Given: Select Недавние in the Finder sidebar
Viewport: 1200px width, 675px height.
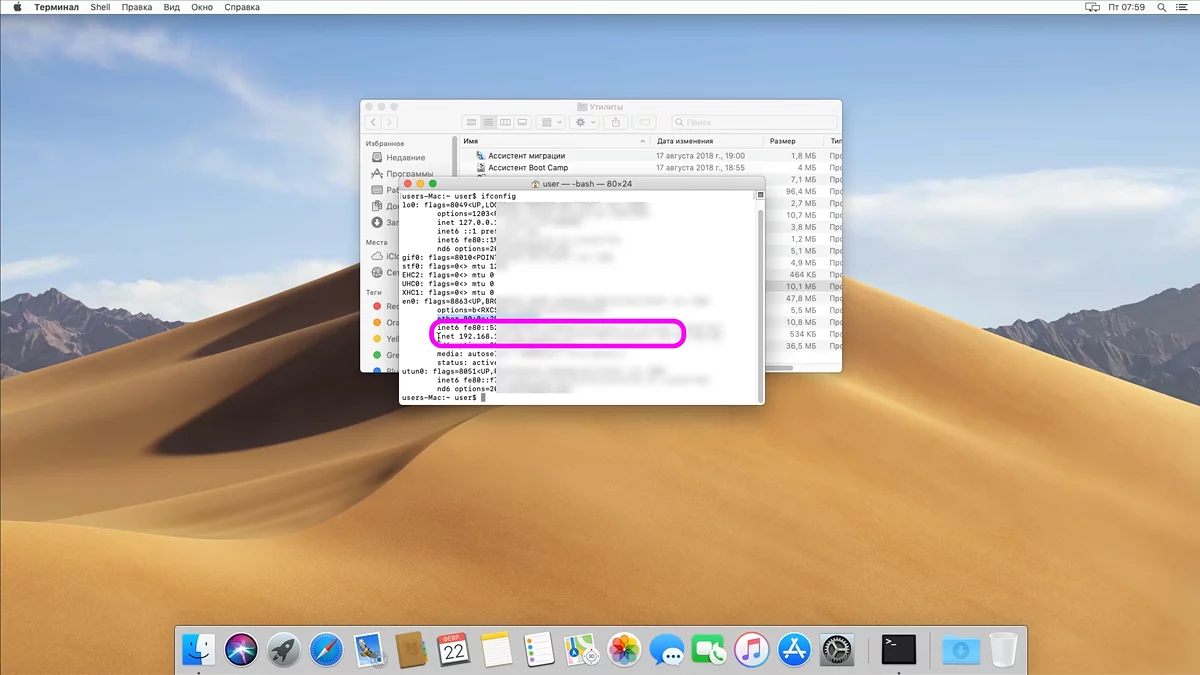Looking at the screenshot, I should click(x=405, y=157).
